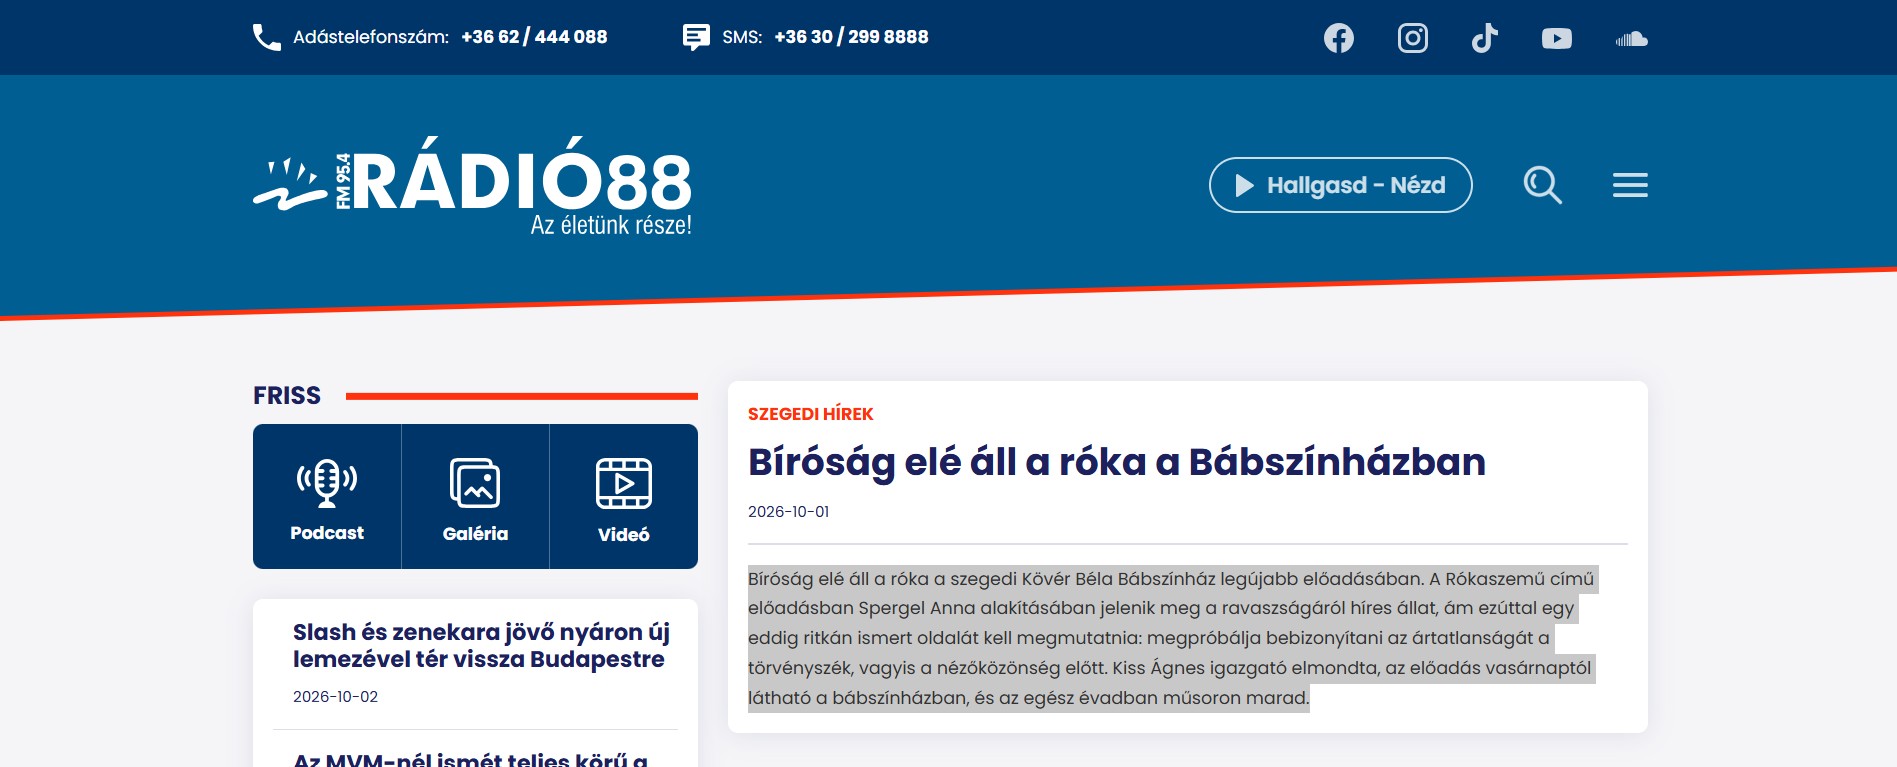
Task: Click the highlighted article body paragraph
Action: [1172, 638]
